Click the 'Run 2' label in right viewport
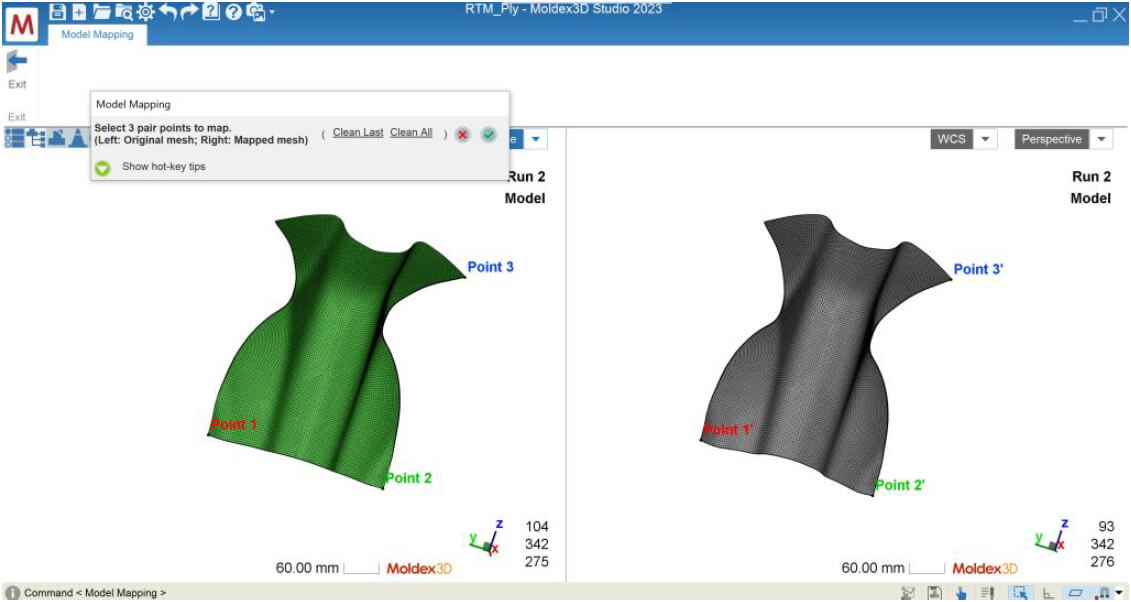 1091,177
